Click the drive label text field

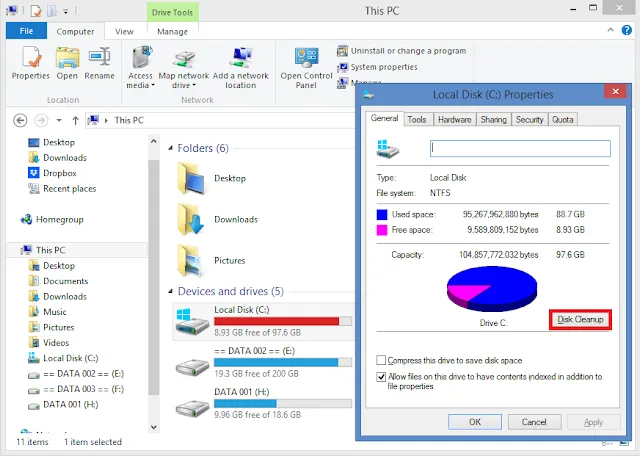(x=520, y=149)
